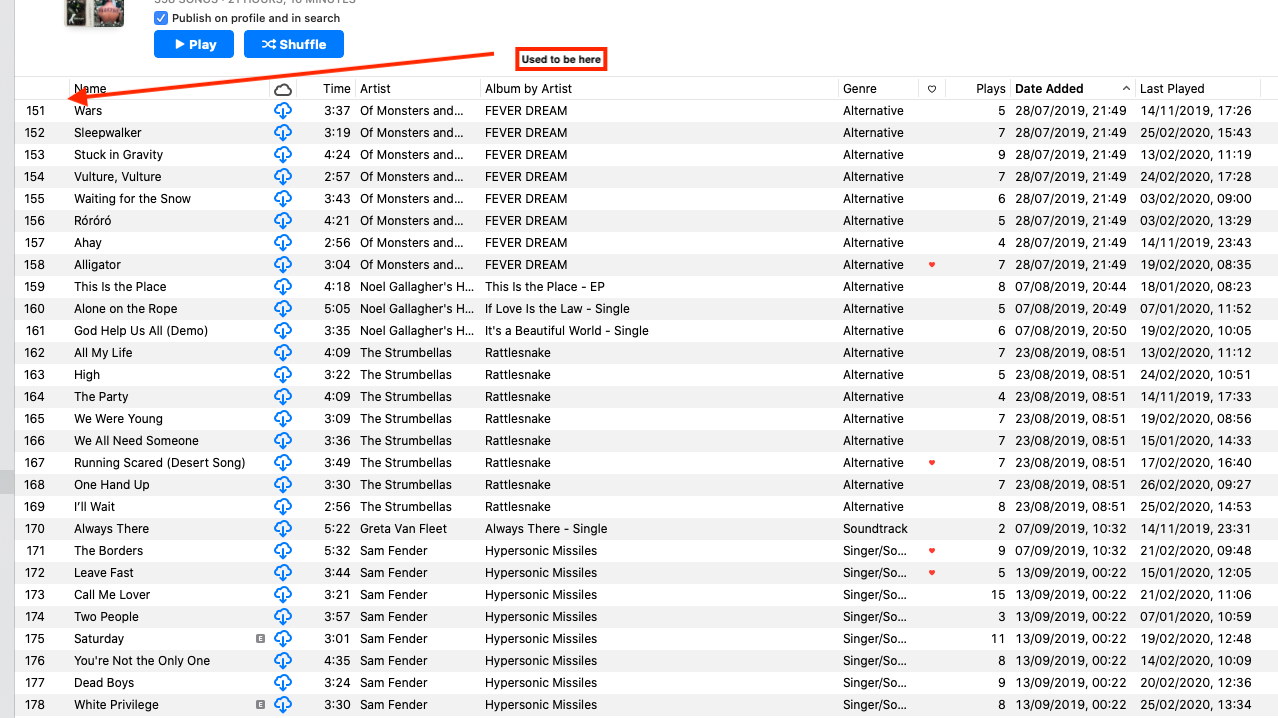Toggle the heart on The Borders

pos(932,551)
